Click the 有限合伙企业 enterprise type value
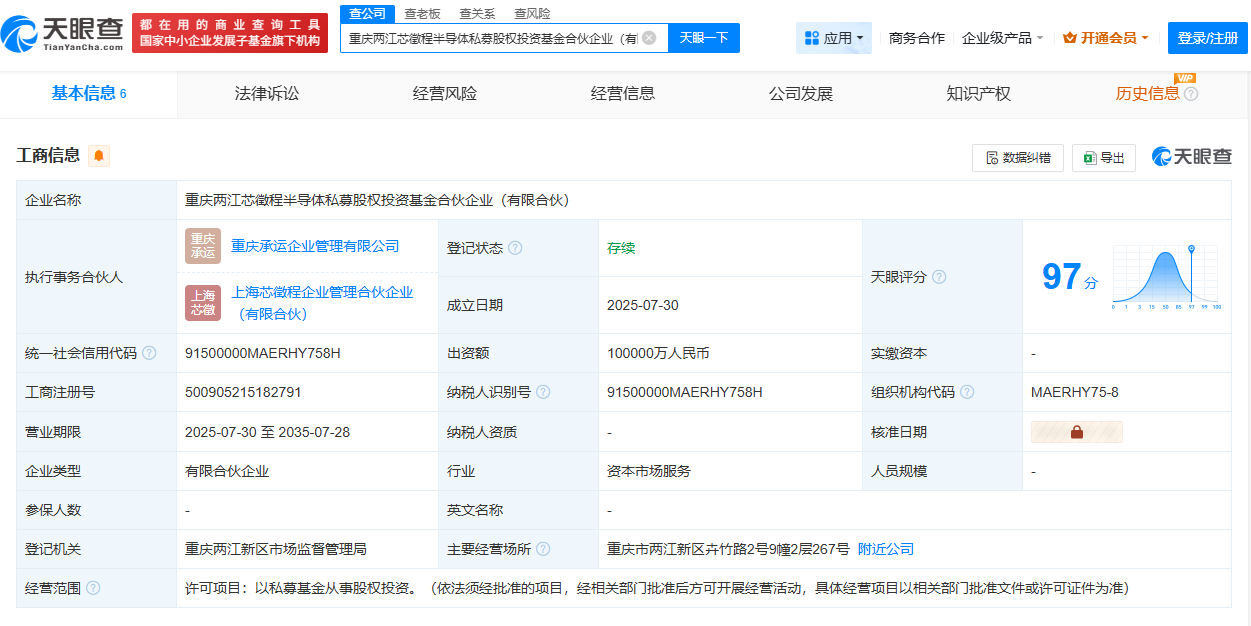1251x626 pixels. [227, 471]
